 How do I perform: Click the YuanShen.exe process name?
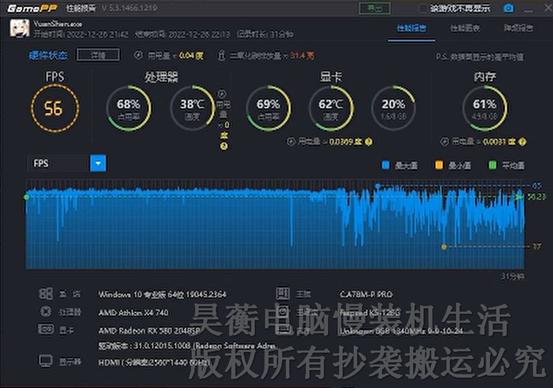58,24
